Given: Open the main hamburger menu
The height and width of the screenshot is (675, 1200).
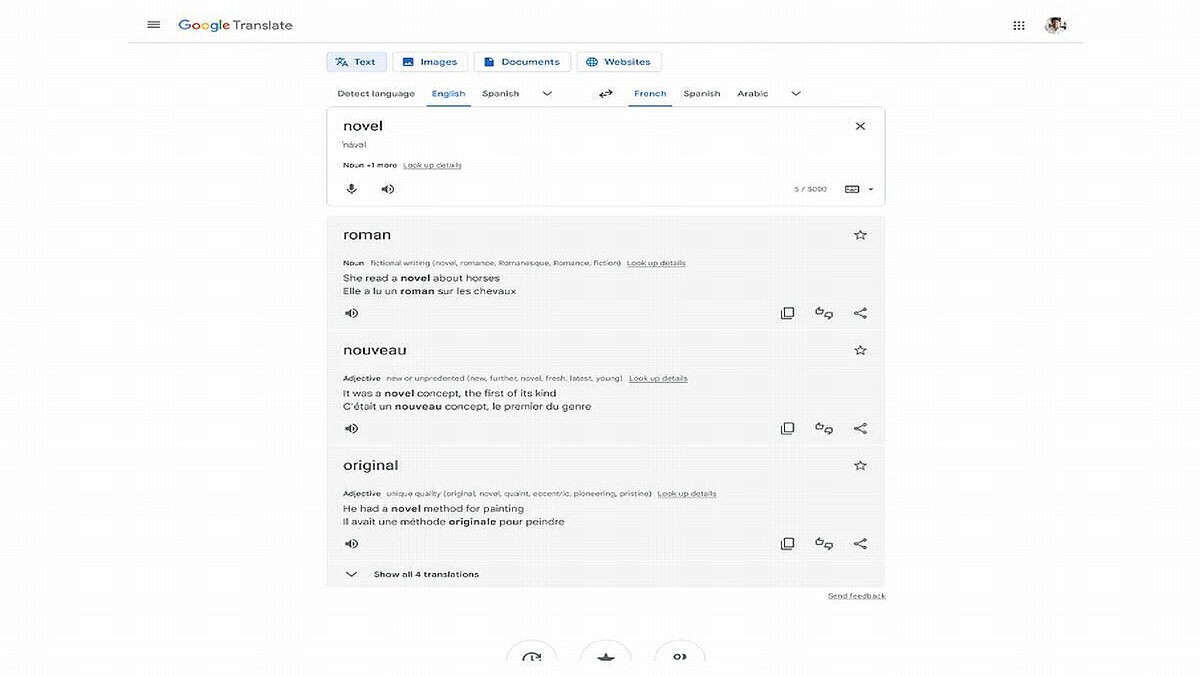Looking at the screenshot, I should tap(153, 25).
